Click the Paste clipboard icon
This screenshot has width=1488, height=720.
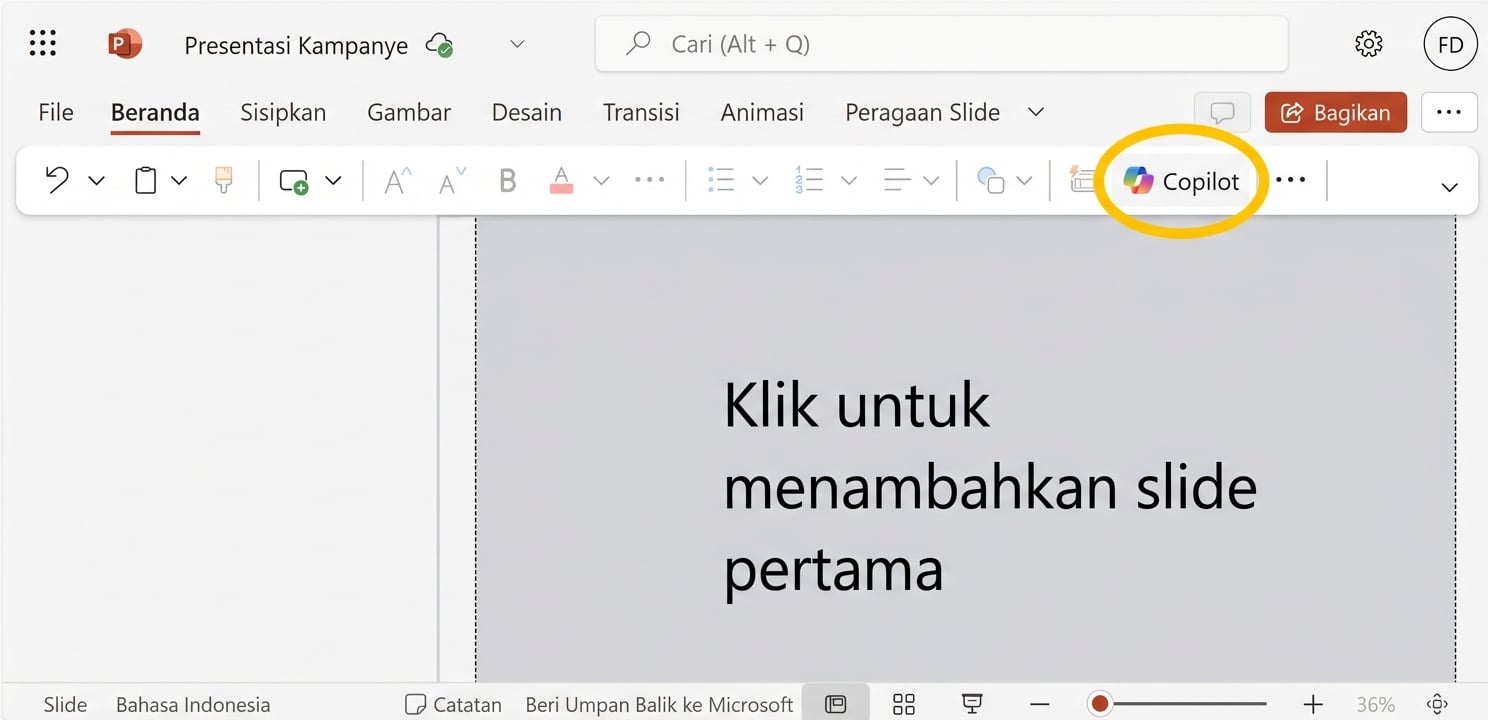coord(145,180)
